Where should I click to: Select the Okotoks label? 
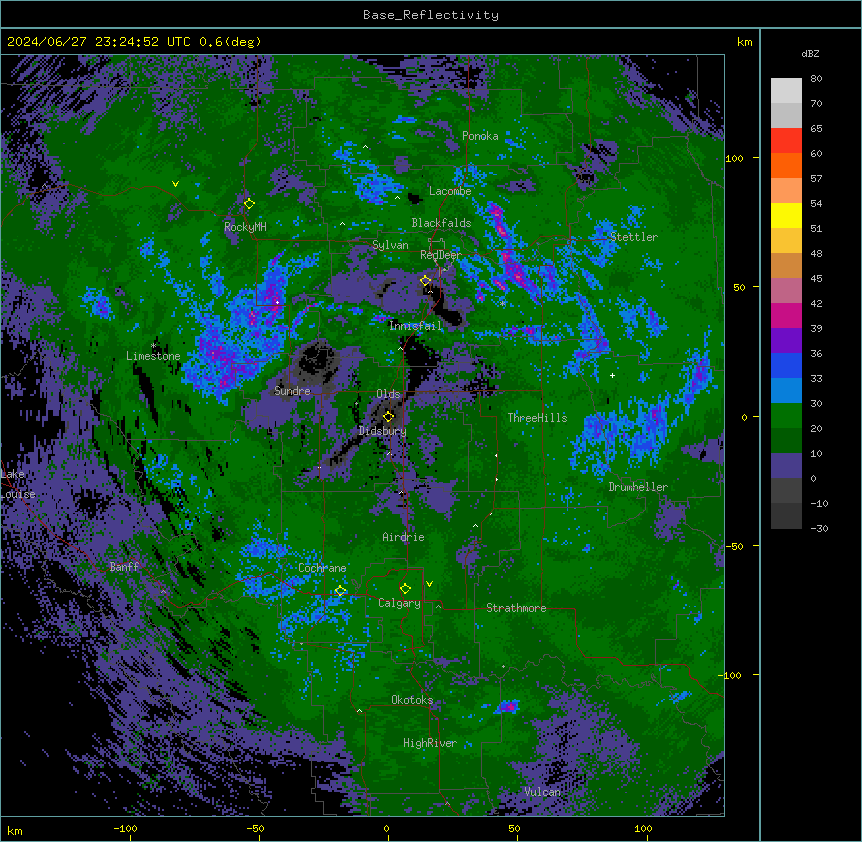pos(412,700)
